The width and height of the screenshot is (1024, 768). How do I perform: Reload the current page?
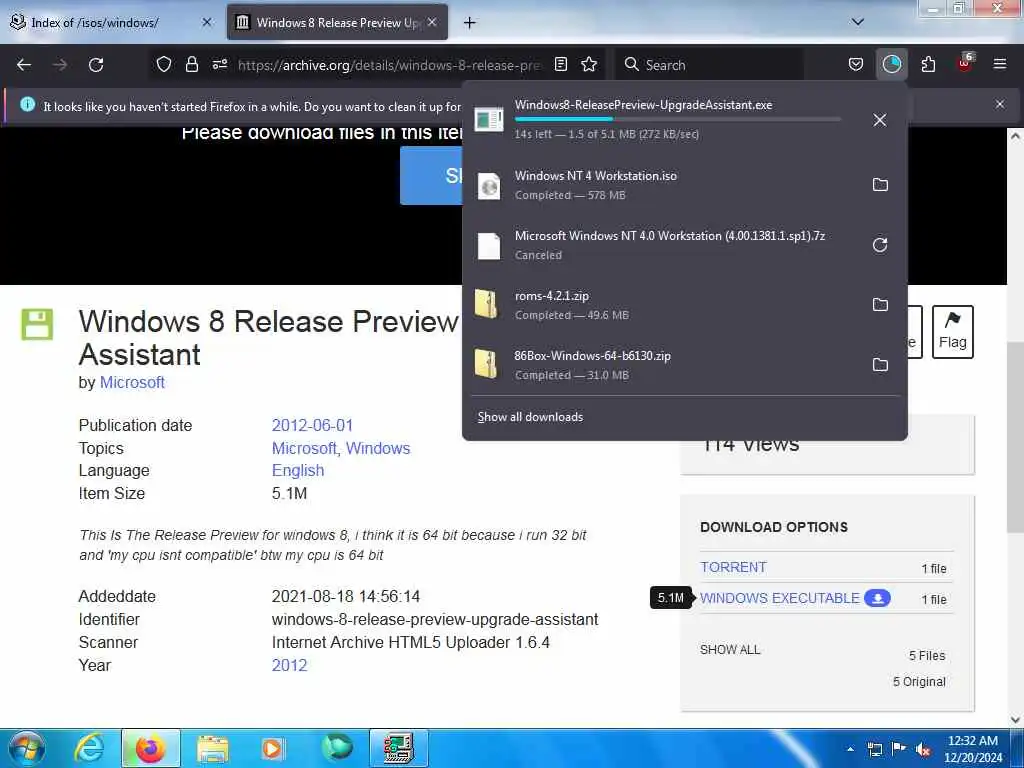pos(96,65)
